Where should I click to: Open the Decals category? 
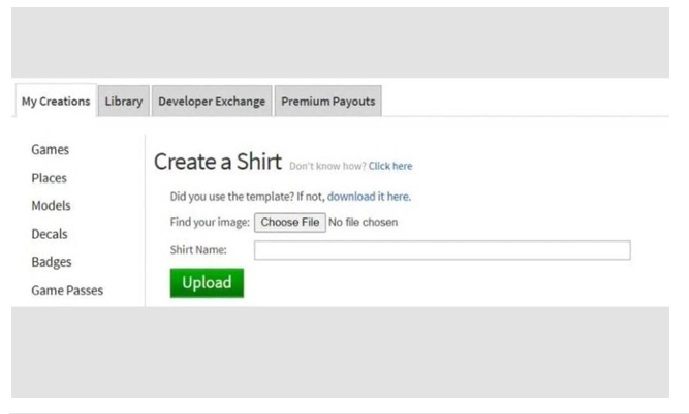coord(50,234)
